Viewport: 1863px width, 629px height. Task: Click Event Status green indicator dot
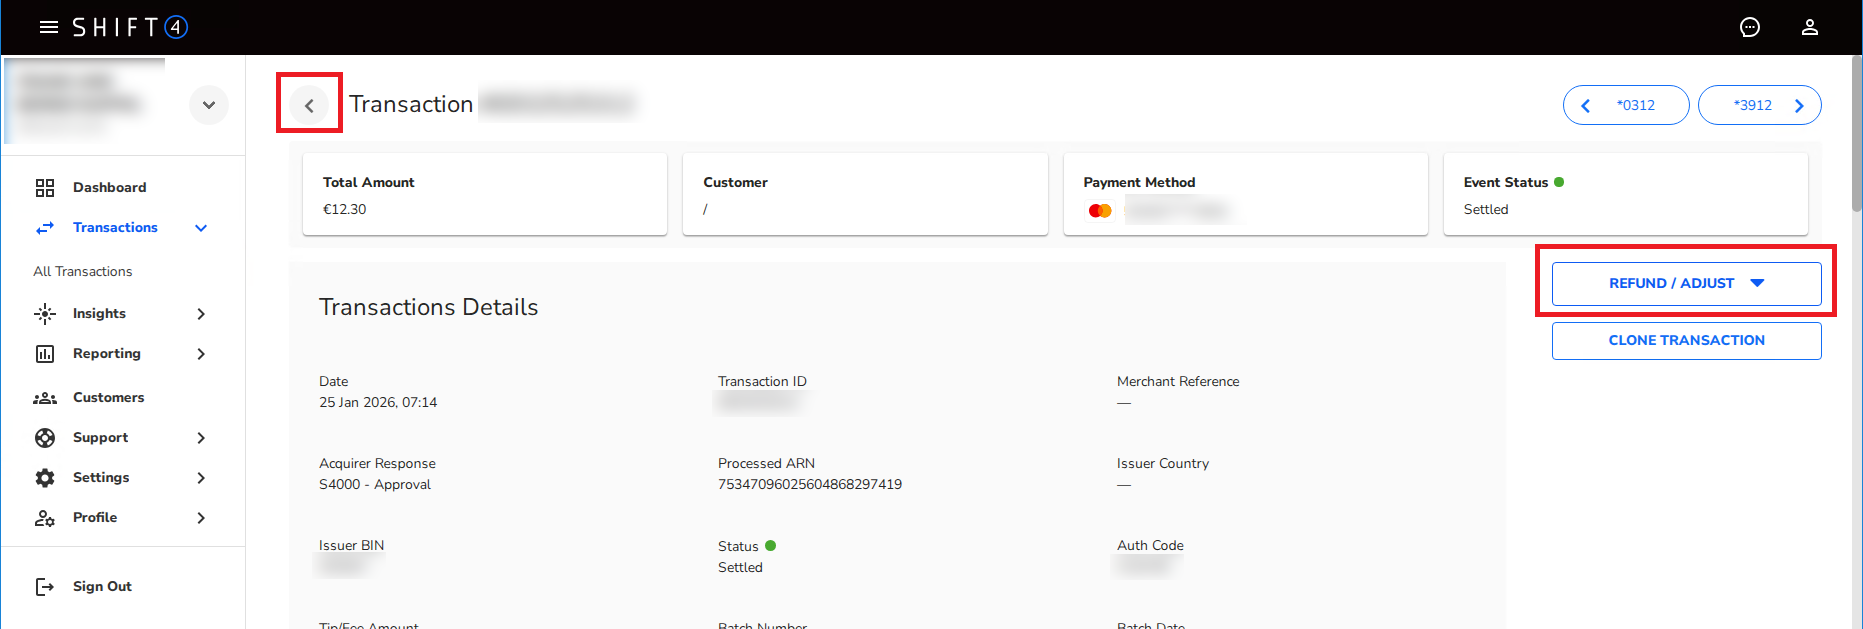point(1559,182)
